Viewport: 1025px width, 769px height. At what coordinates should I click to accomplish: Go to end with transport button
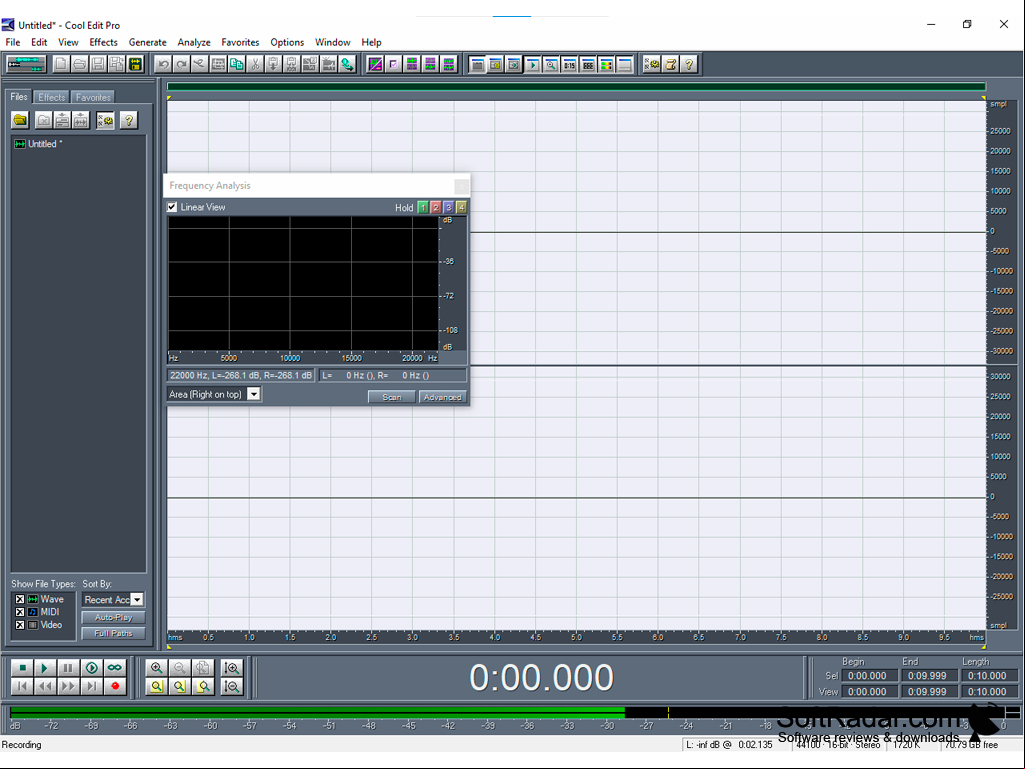pyautogui.click(x=92, y=686)
